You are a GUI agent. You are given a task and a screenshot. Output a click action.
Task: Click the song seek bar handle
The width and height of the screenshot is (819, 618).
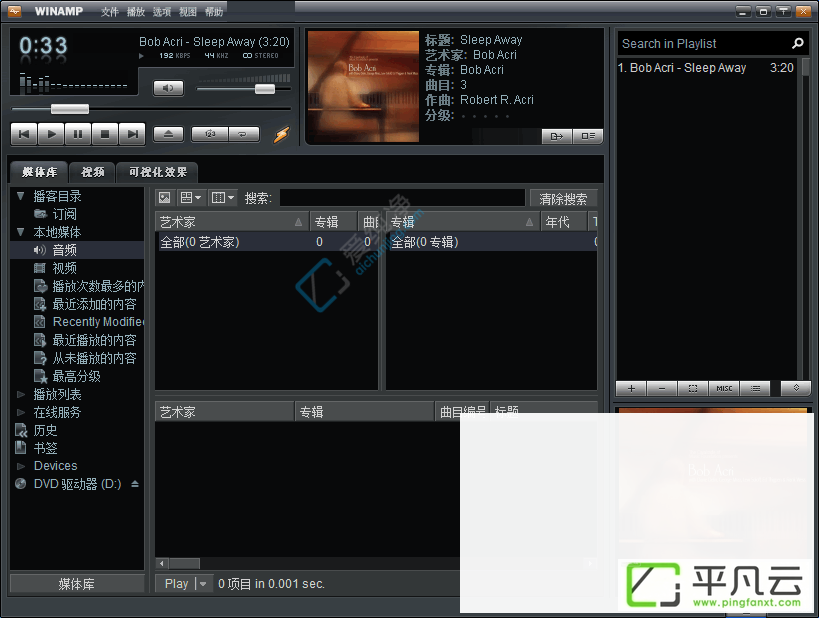pyautogui.click(x=69, y=109)
